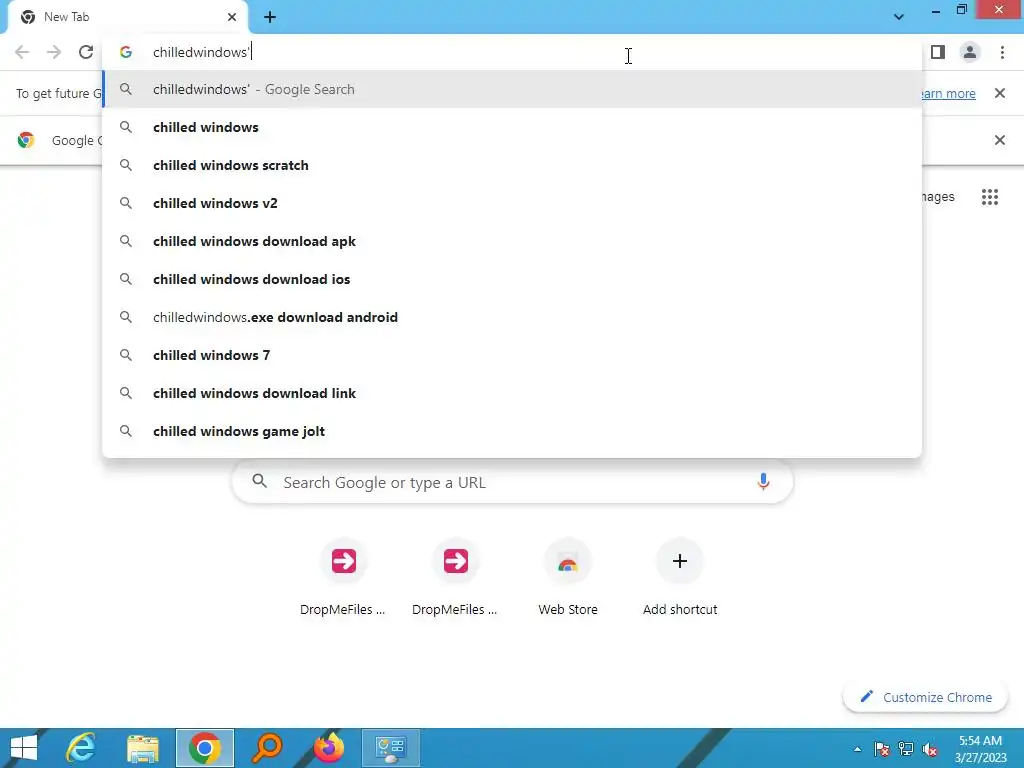
Task: Click the browser back arrow
Action: (x=22, y=52)
